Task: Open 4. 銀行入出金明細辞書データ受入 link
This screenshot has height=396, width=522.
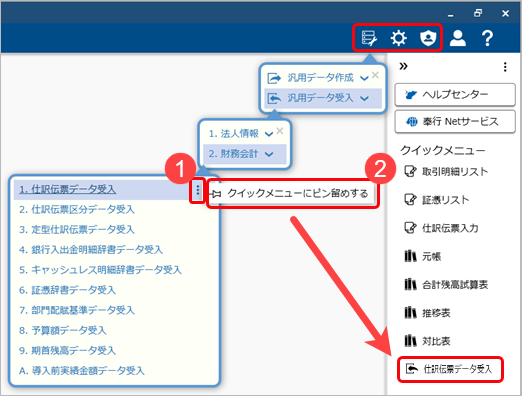Action: tap(91, 250)
